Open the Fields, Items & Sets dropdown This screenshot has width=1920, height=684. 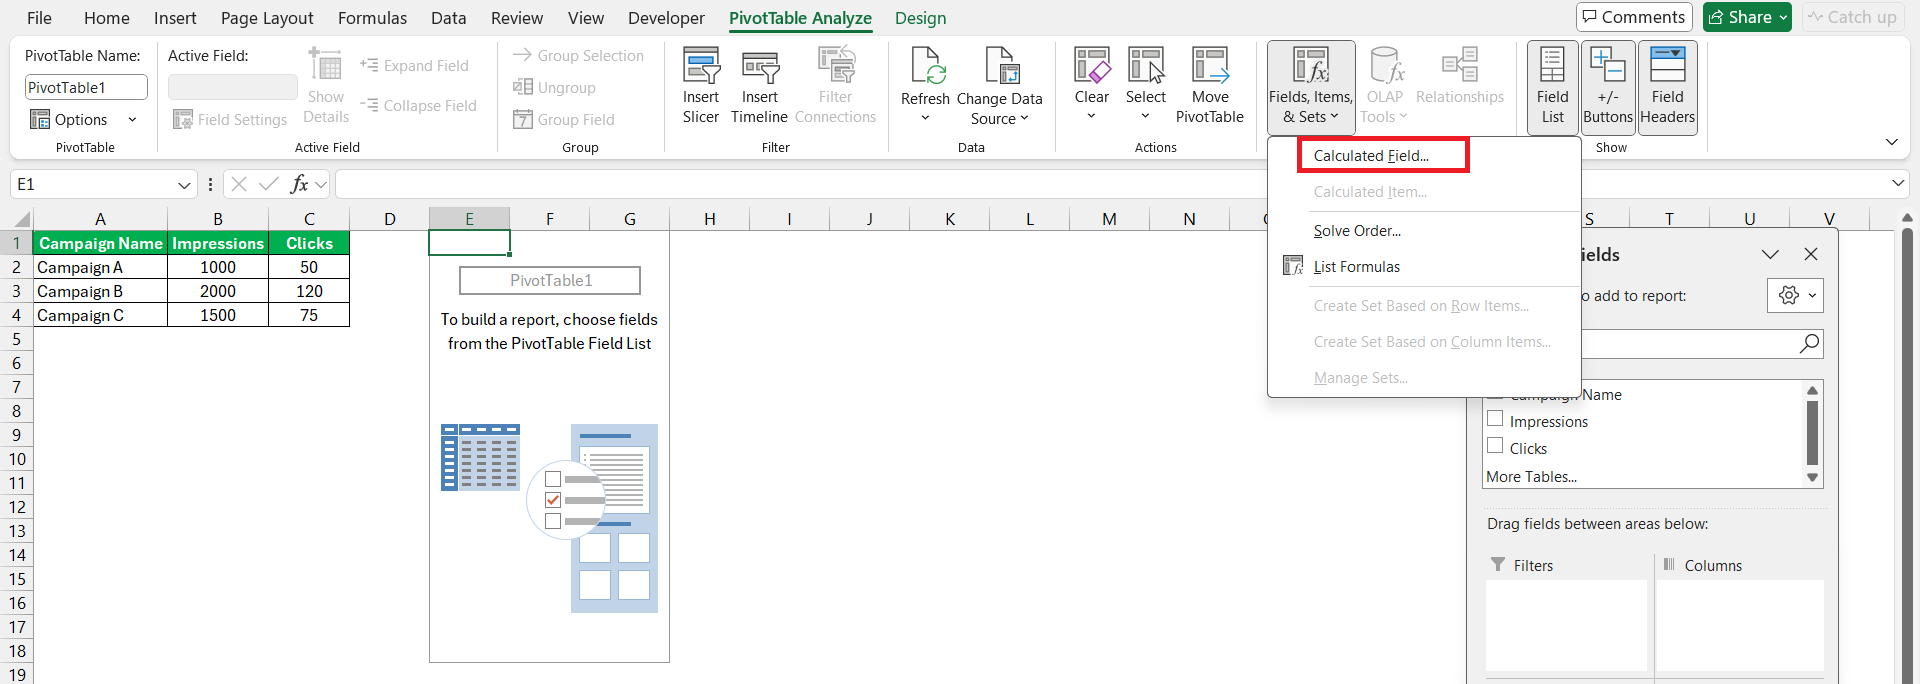click(x=1310, y=87)
